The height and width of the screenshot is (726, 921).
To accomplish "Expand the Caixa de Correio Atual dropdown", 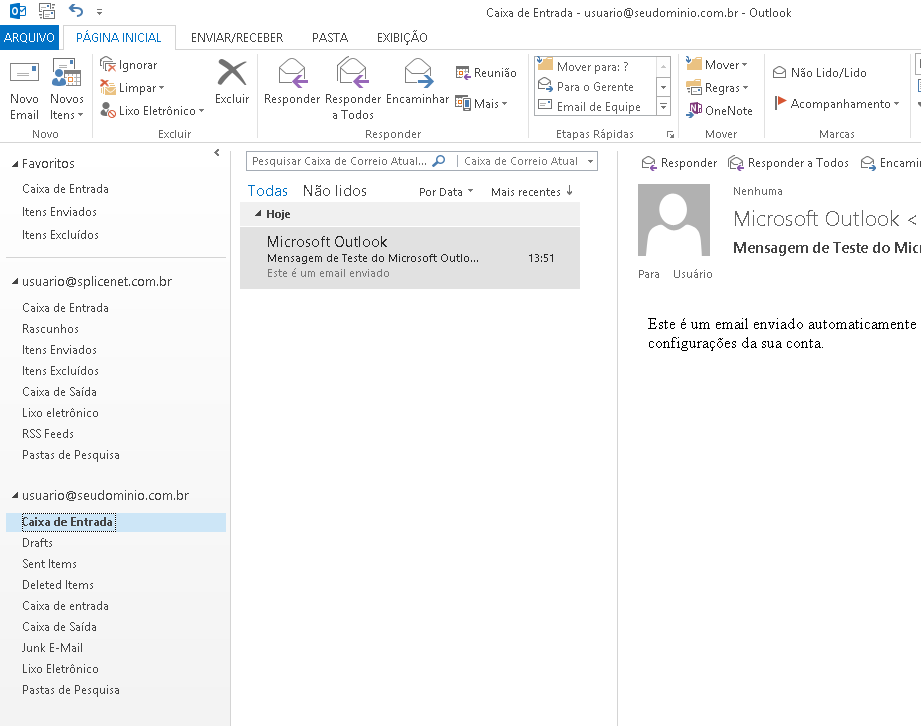I will point(591,161).
